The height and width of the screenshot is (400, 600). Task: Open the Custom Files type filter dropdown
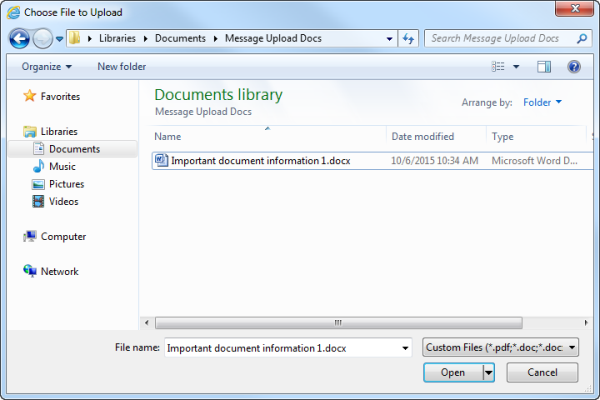[500, 348]
